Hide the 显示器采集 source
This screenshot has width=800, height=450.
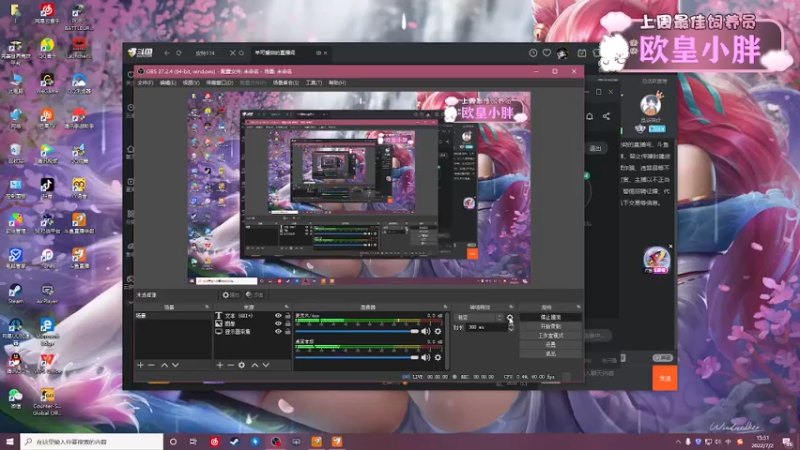pyautogui.click(x=278, y=332)
